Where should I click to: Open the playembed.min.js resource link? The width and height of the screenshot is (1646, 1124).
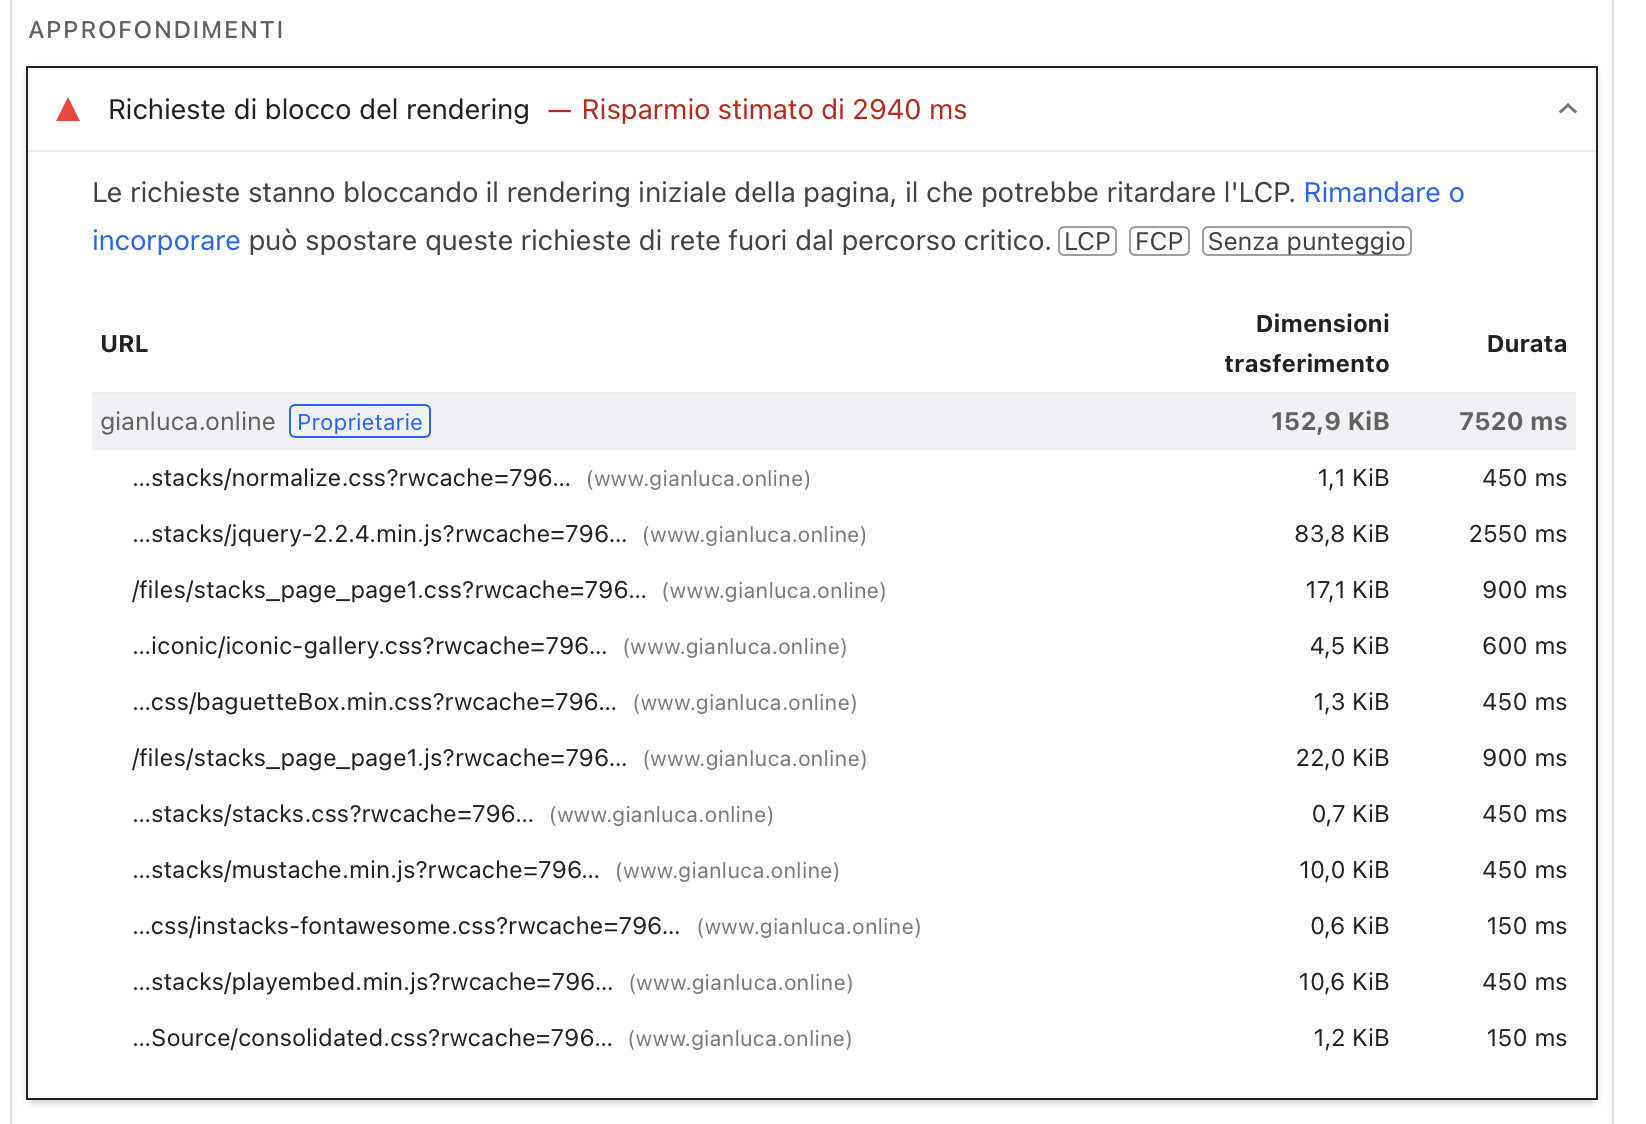click(372, 983)
